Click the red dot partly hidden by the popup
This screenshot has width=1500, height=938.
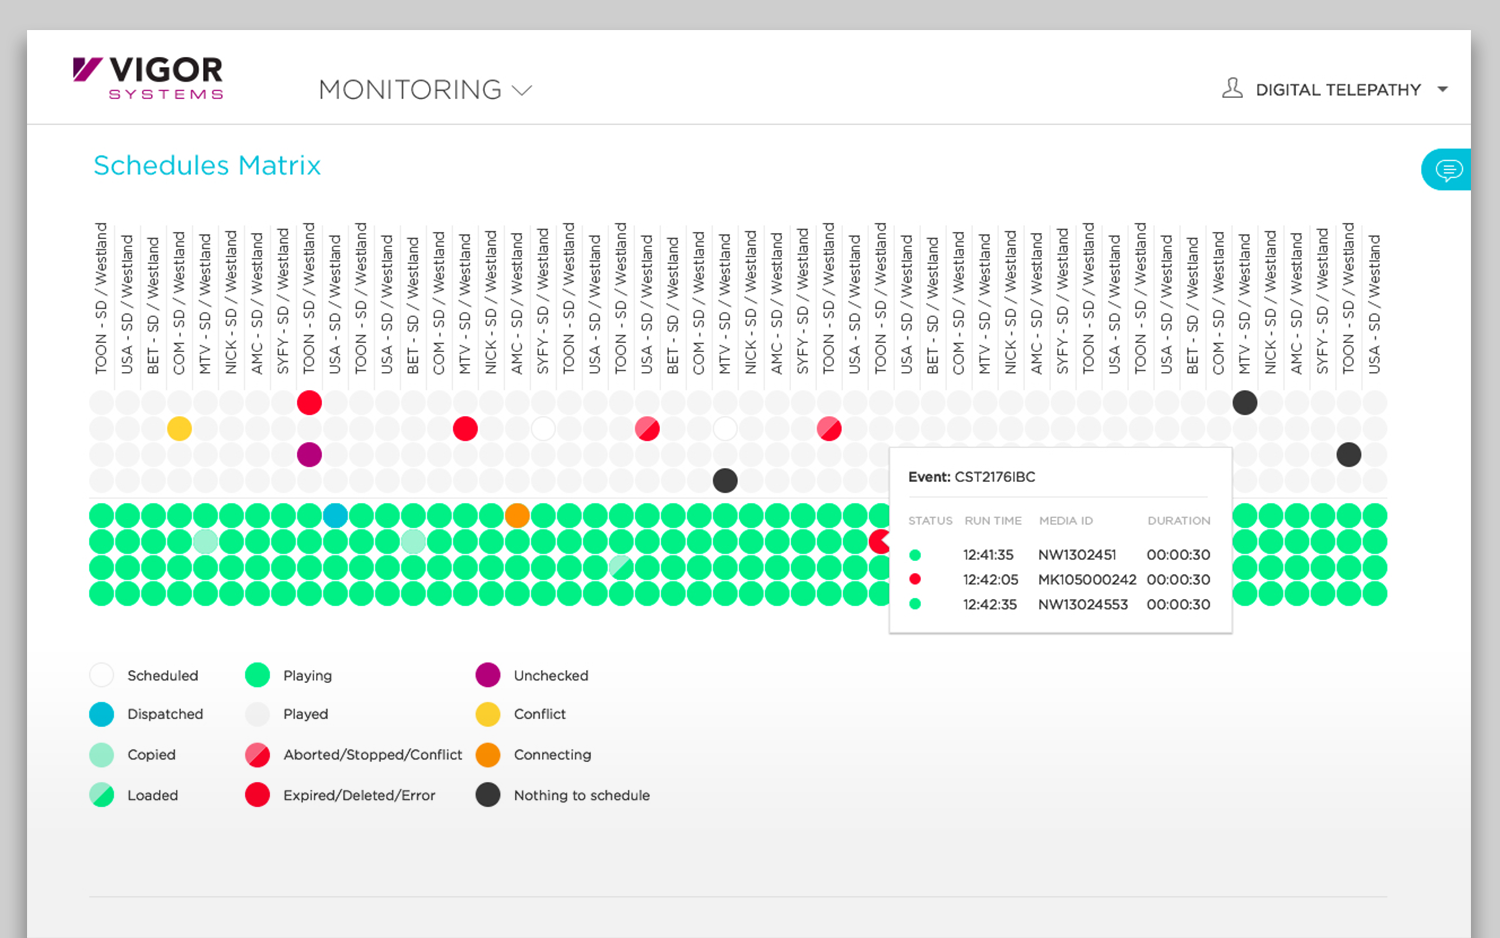coord(879,542)
